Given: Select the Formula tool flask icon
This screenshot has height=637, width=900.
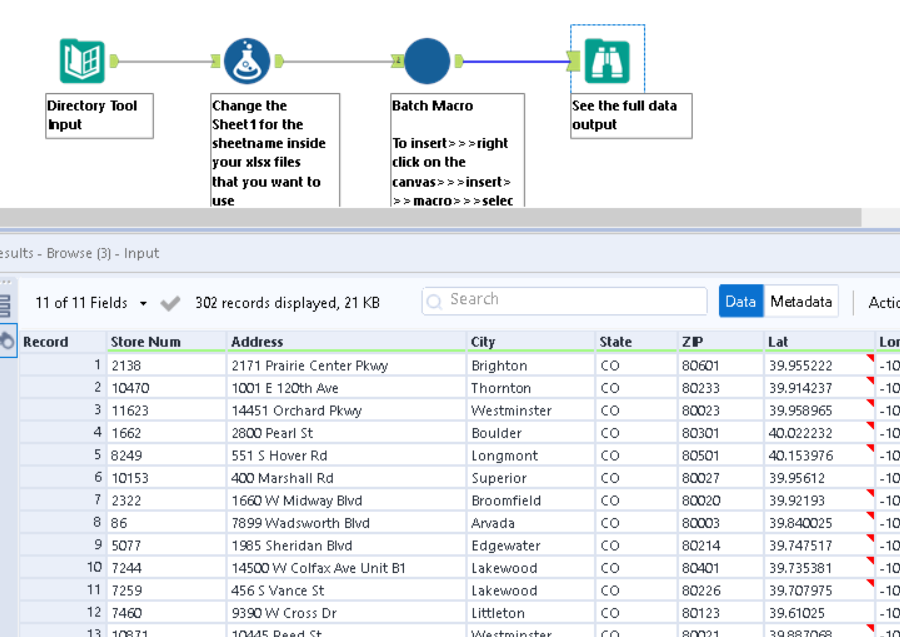Looking at the screenshot, I should (x=246, y=61).
